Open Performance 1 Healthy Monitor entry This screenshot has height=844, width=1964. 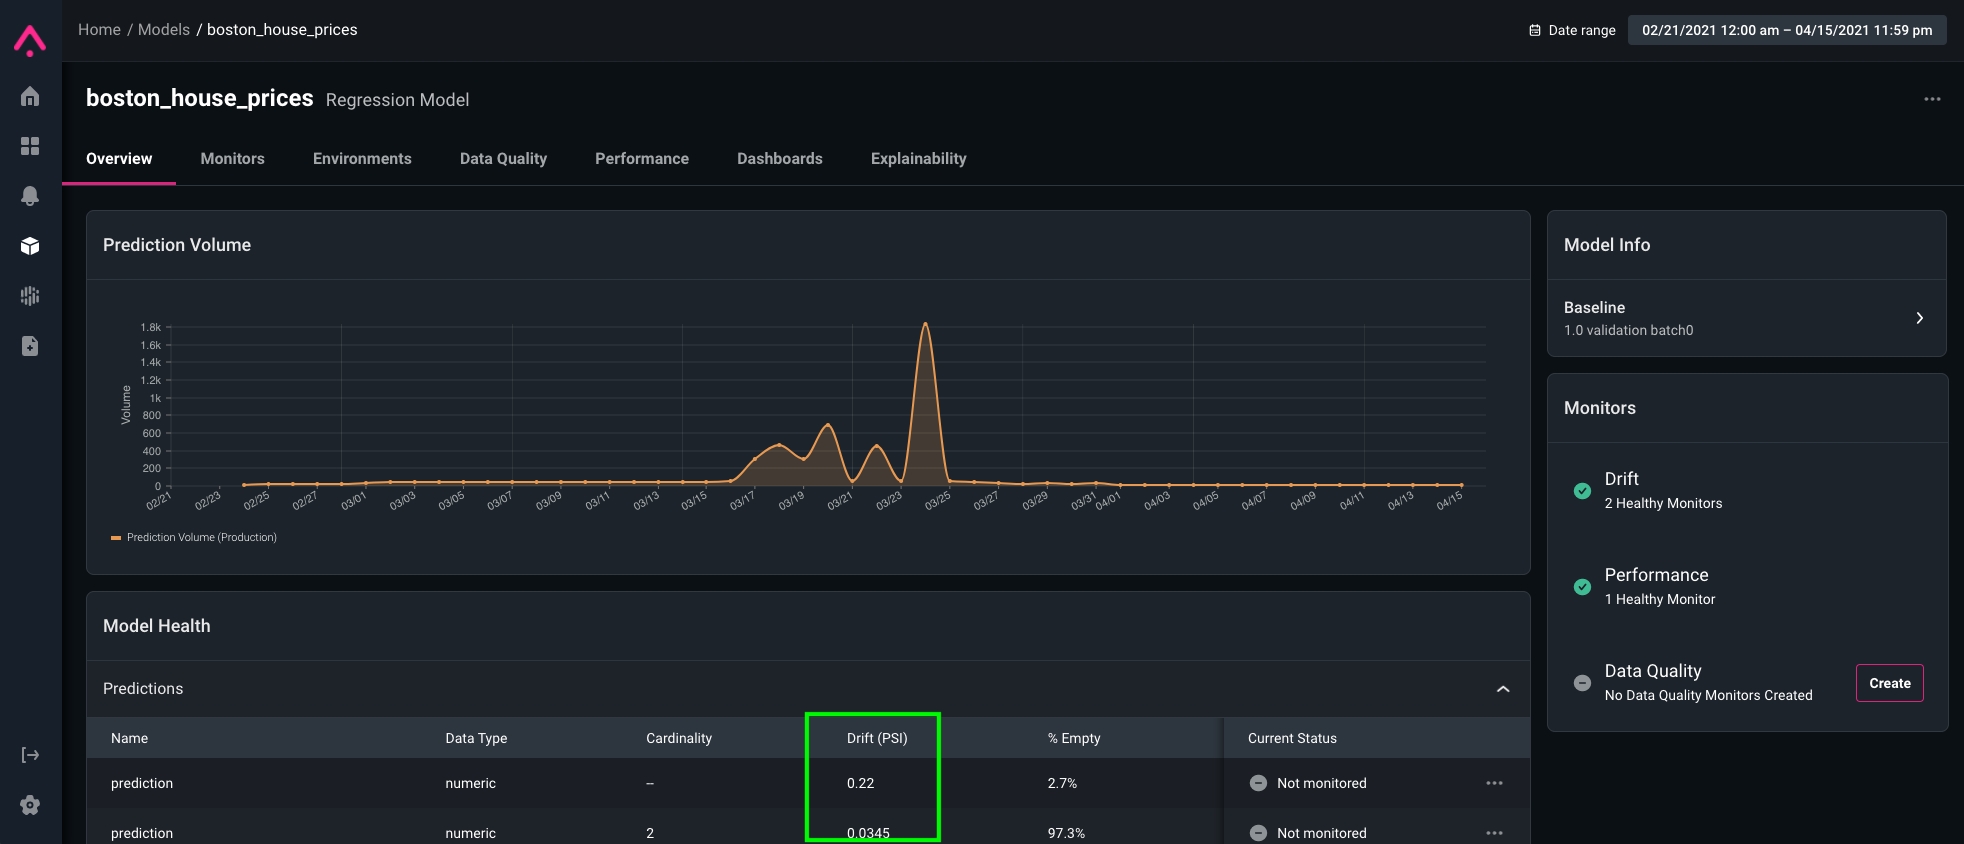tap(1747, 587)
